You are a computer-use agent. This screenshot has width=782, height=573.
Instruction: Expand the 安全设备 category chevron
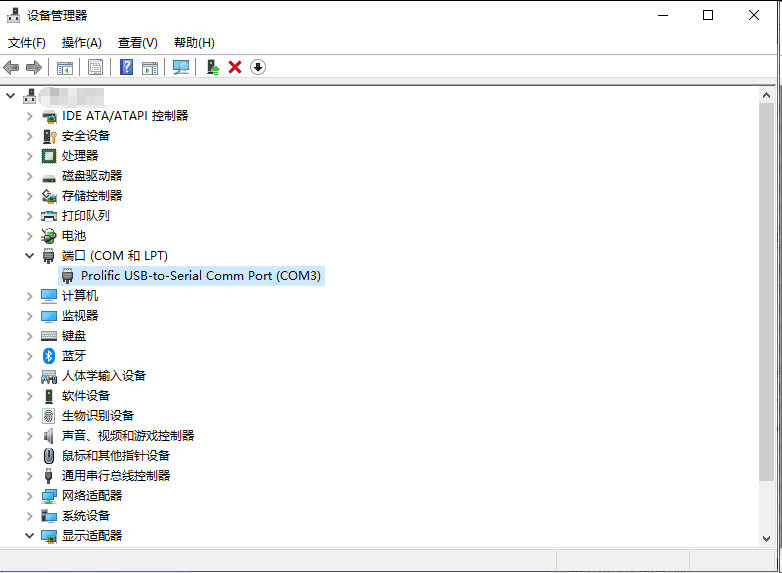click(29, 136)
